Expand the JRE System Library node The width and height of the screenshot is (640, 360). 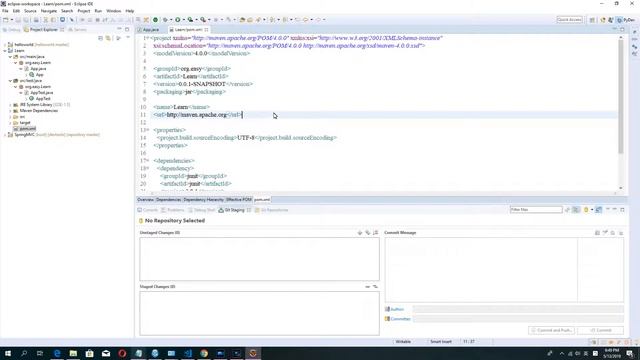10,105
